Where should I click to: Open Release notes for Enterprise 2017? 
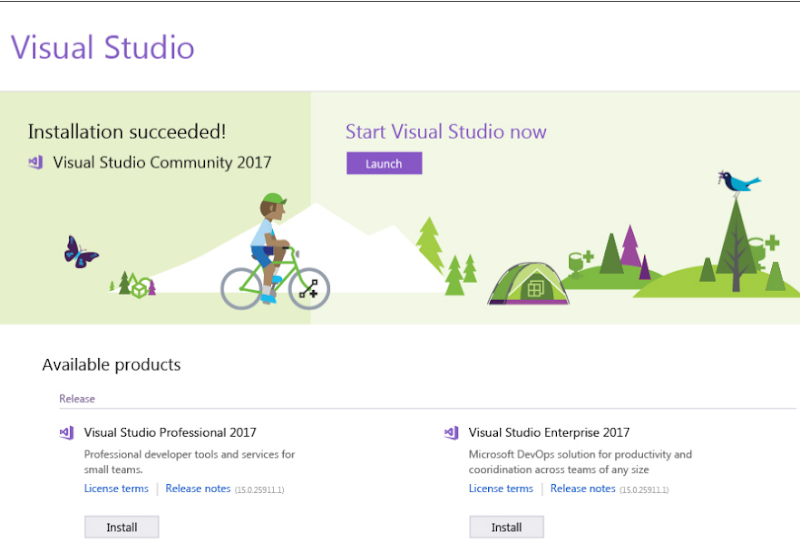(x=583, y=488)
